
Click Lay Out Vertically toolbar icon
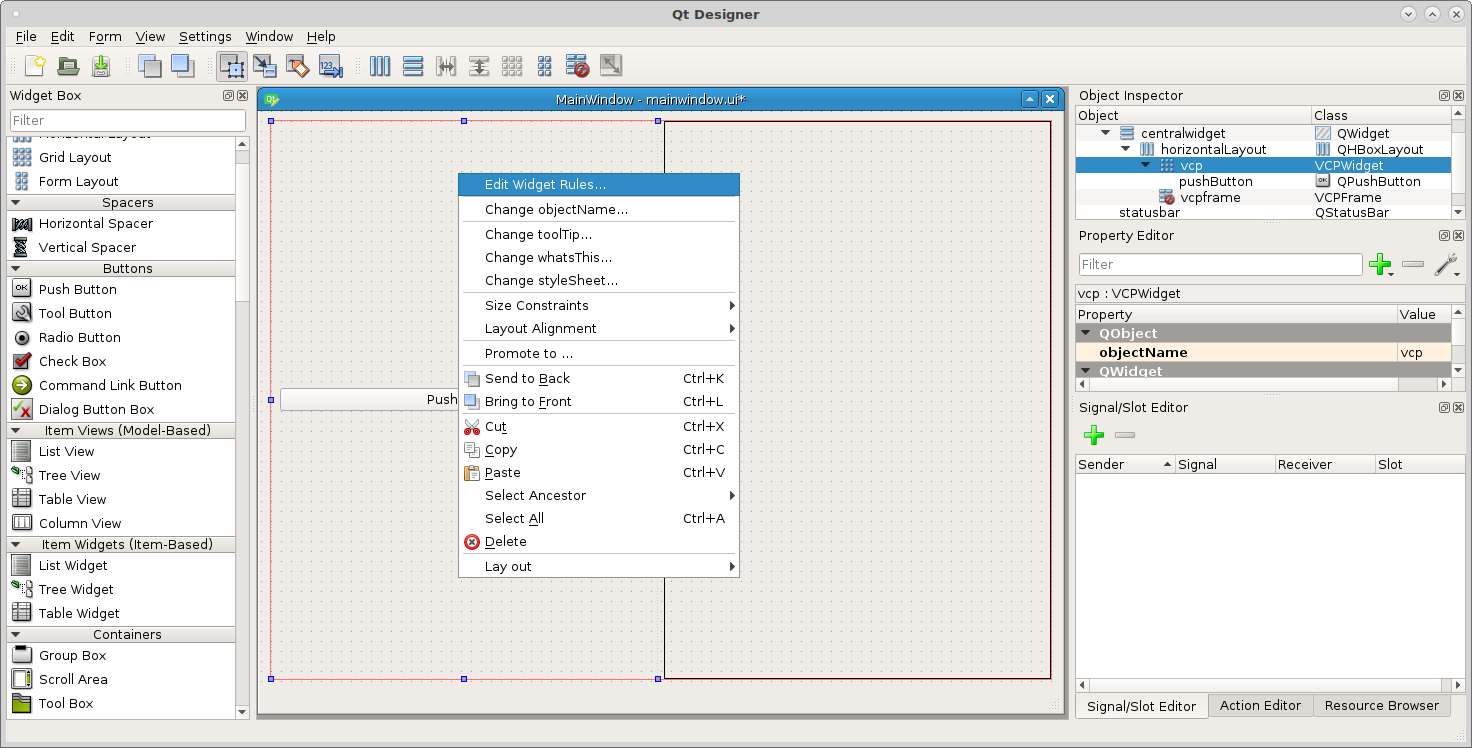(413, 66)
